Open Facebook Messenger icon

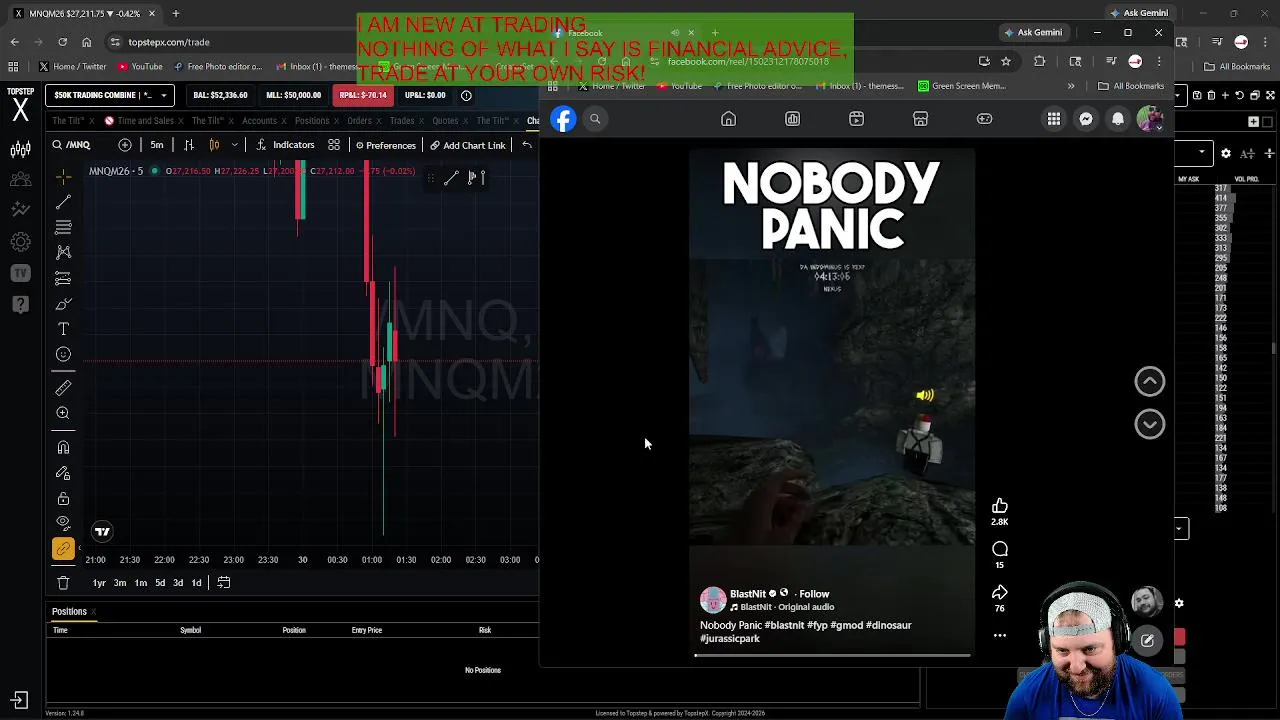(1086, 119)
